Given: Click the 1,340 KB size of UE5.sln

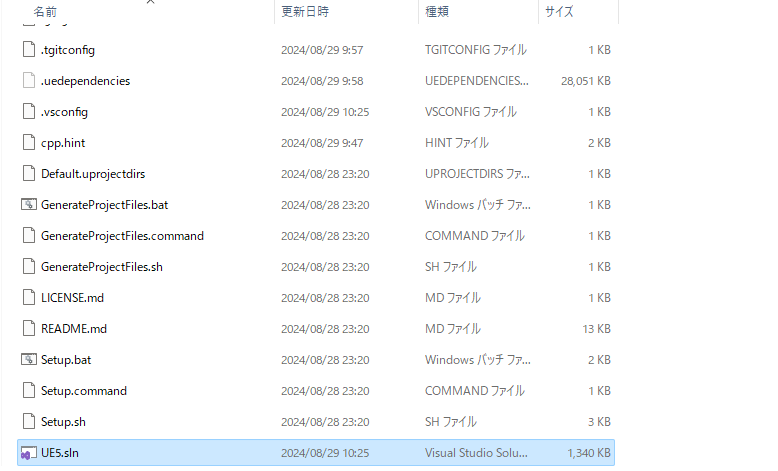Looking at the screenshot, I should coord(589,453).
